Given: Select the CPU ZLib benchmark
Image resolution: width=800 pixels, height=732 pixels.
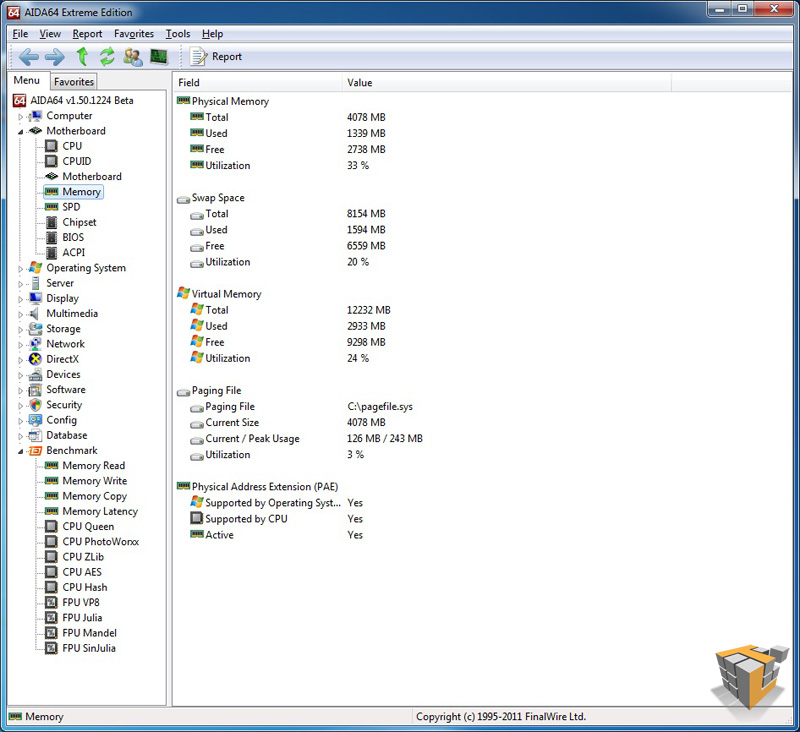Looking at the screenshot, I should click(74, 557).
